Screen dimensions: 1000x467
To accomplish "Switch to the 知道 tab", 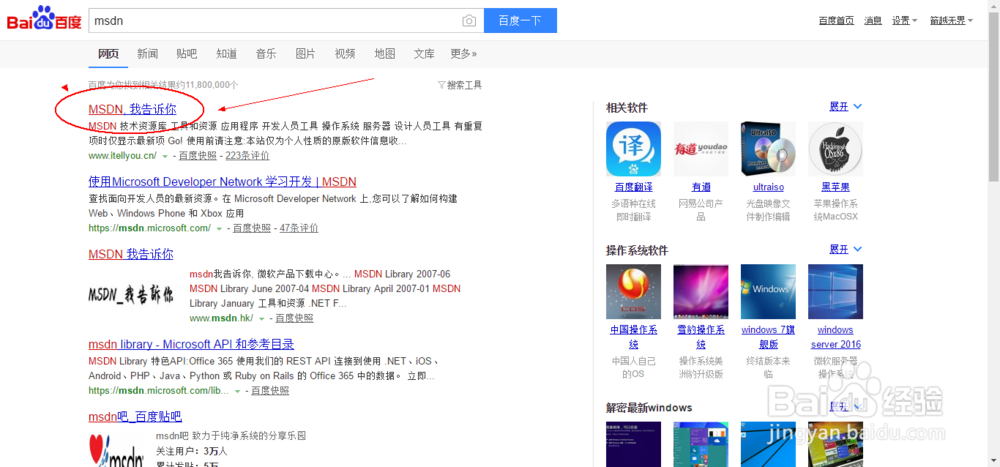I will [226, 54].
